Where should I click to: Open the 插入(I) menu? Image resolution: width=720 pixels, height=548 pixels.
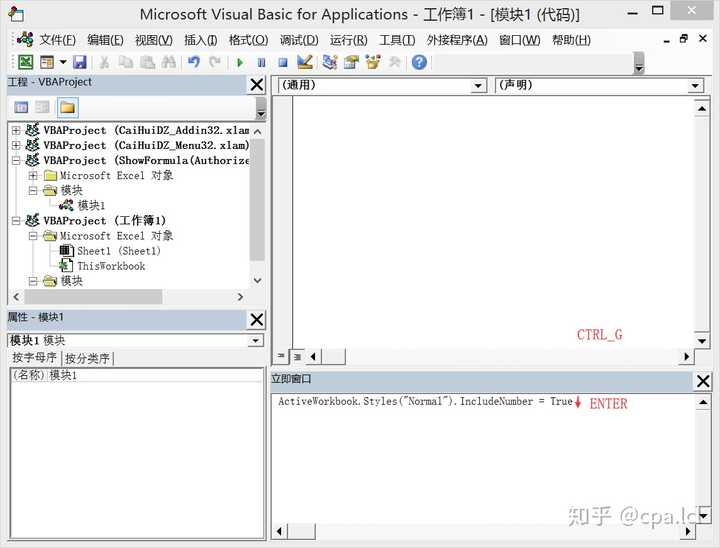[x=201, y=40]
